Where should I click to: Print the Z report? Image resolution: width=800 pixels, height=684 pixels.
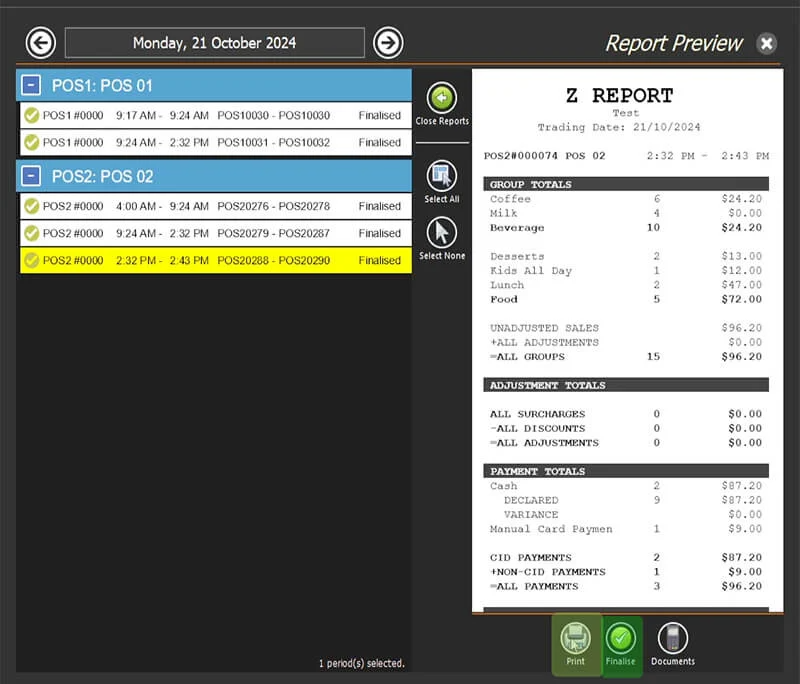[x=576, y=645]
